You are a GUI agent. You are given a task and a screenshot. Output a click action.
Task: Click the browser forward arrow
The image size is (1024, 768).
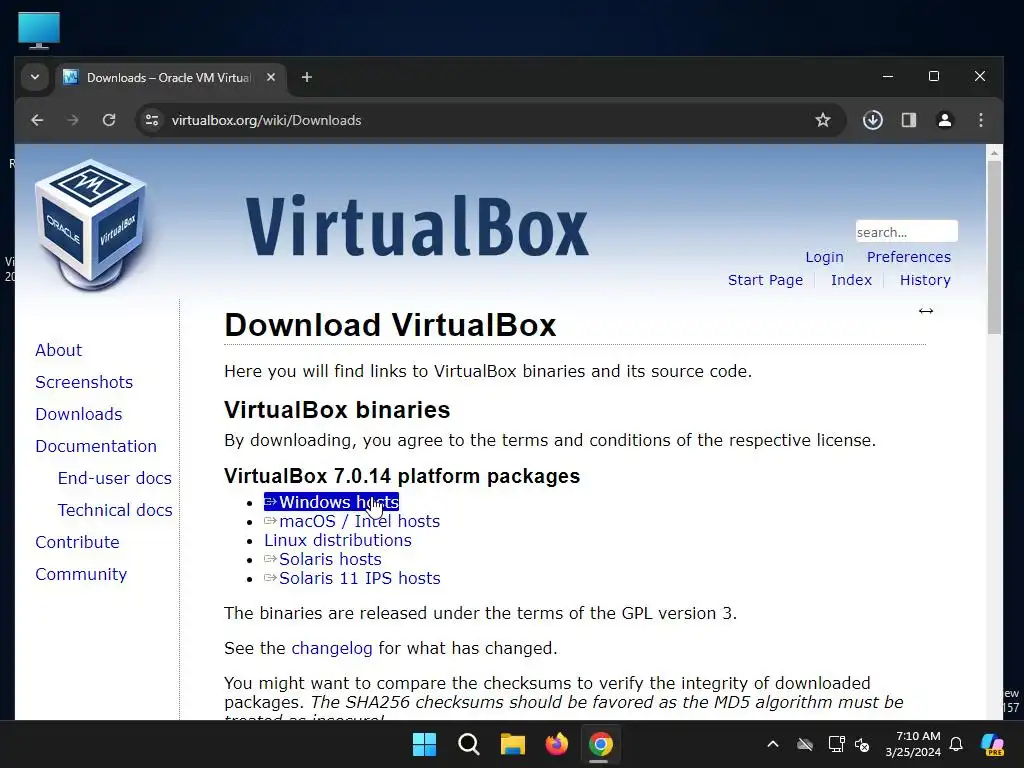[72, 120]
